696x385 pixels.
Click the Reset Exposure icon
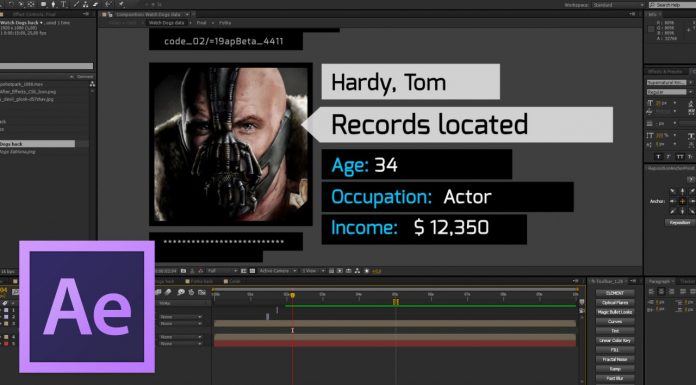(x=367, y=271)
